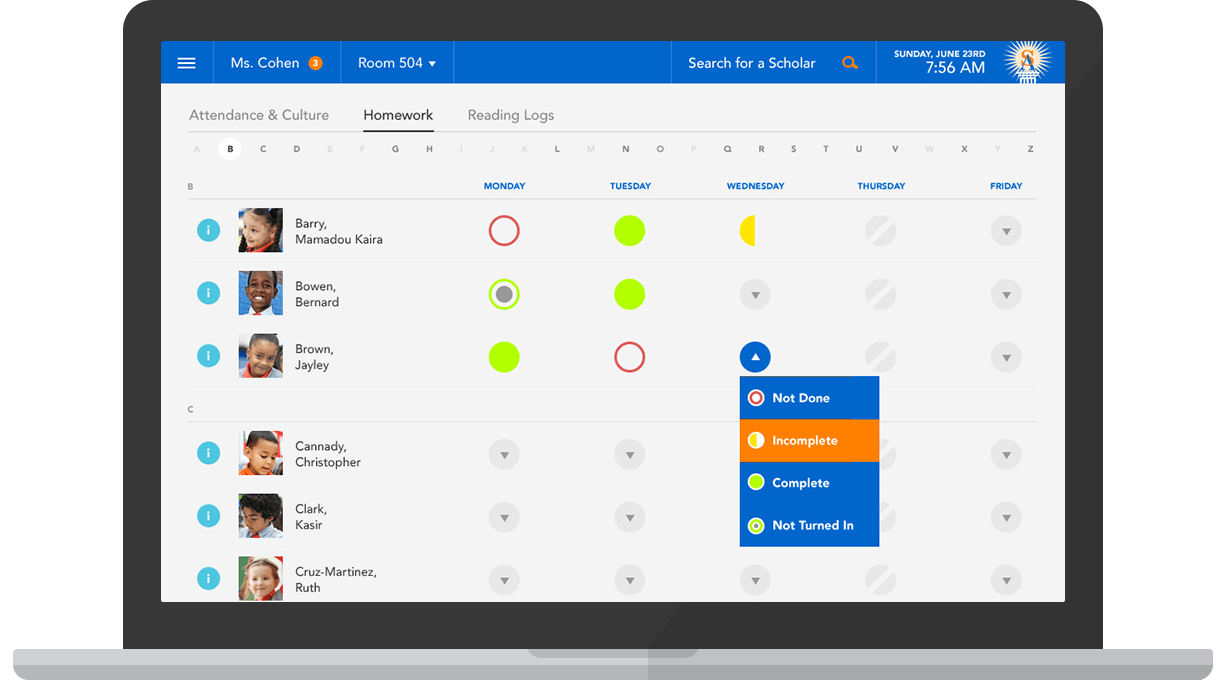Jump to letter C in alphabet filter
This screenshot has height=680, width=1227.
click(263, 149)
